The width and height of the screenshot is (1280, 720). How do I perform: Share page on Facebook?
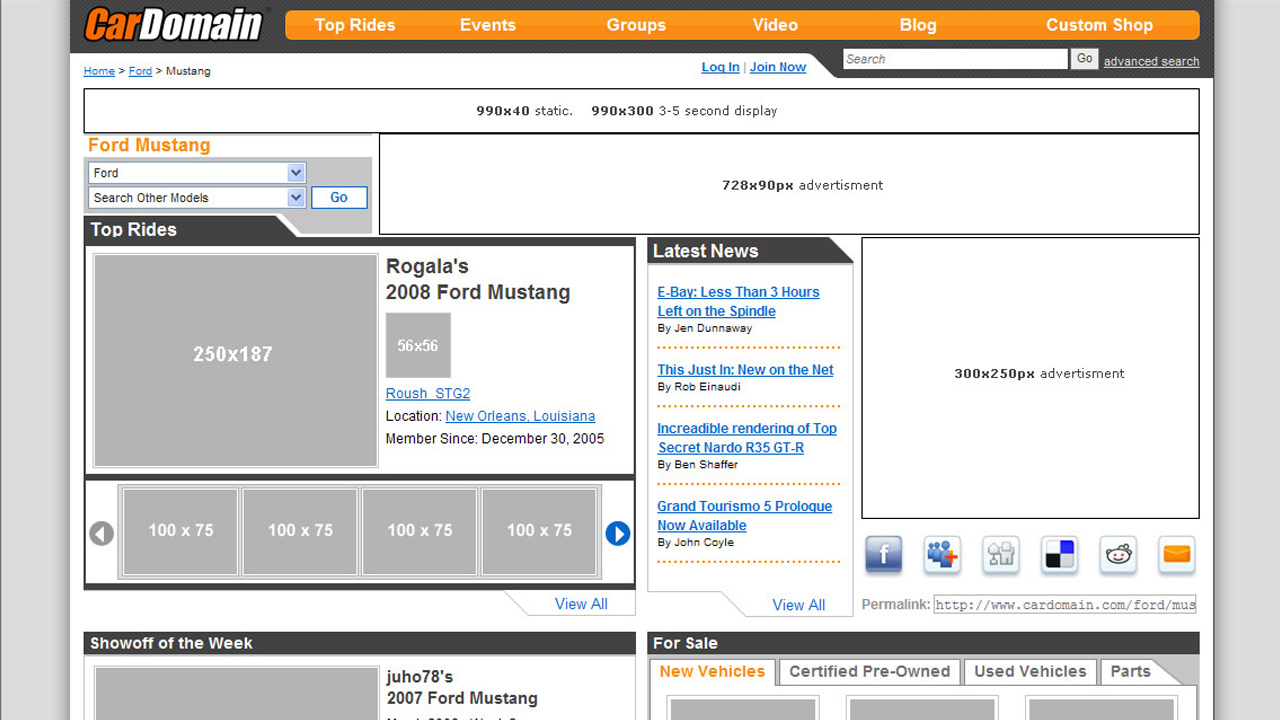[884, 554]
